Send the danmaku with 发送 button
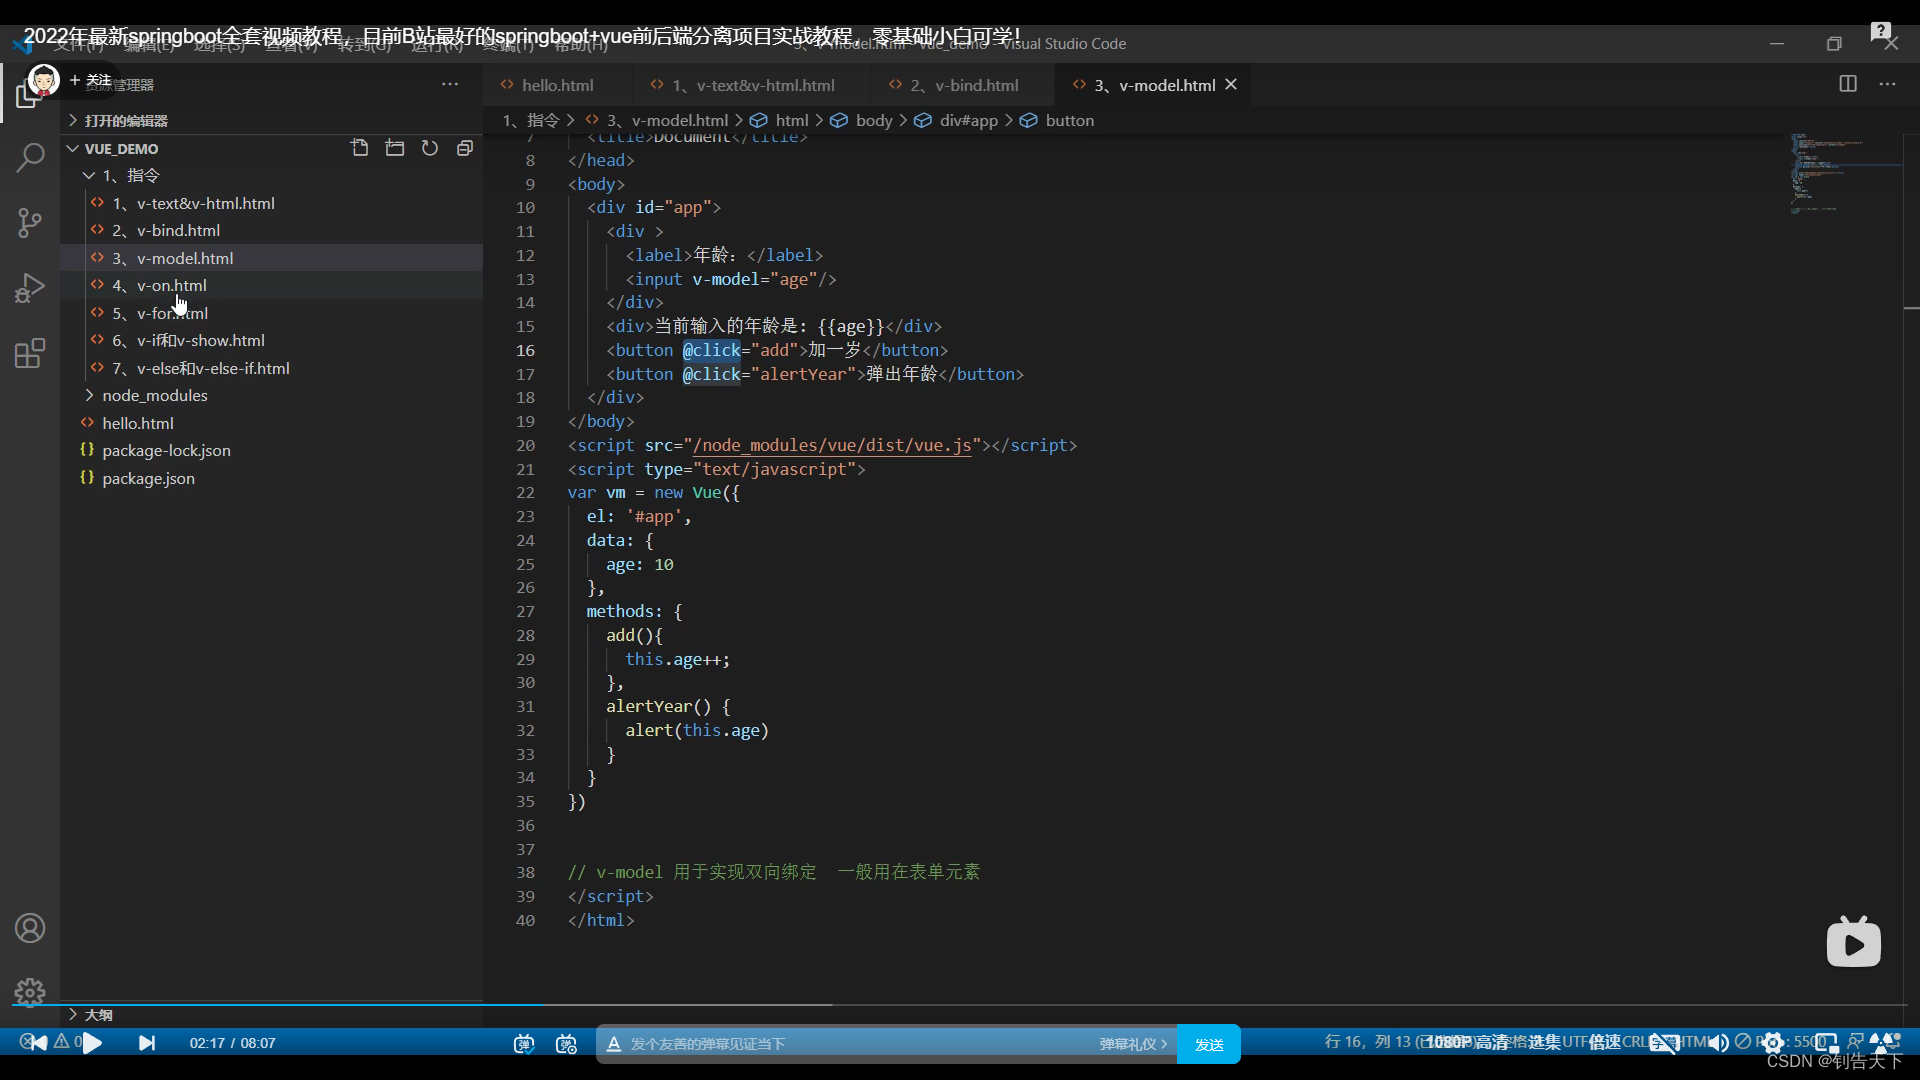The image size is (1920, 1080). [x=1209, y=1044]
